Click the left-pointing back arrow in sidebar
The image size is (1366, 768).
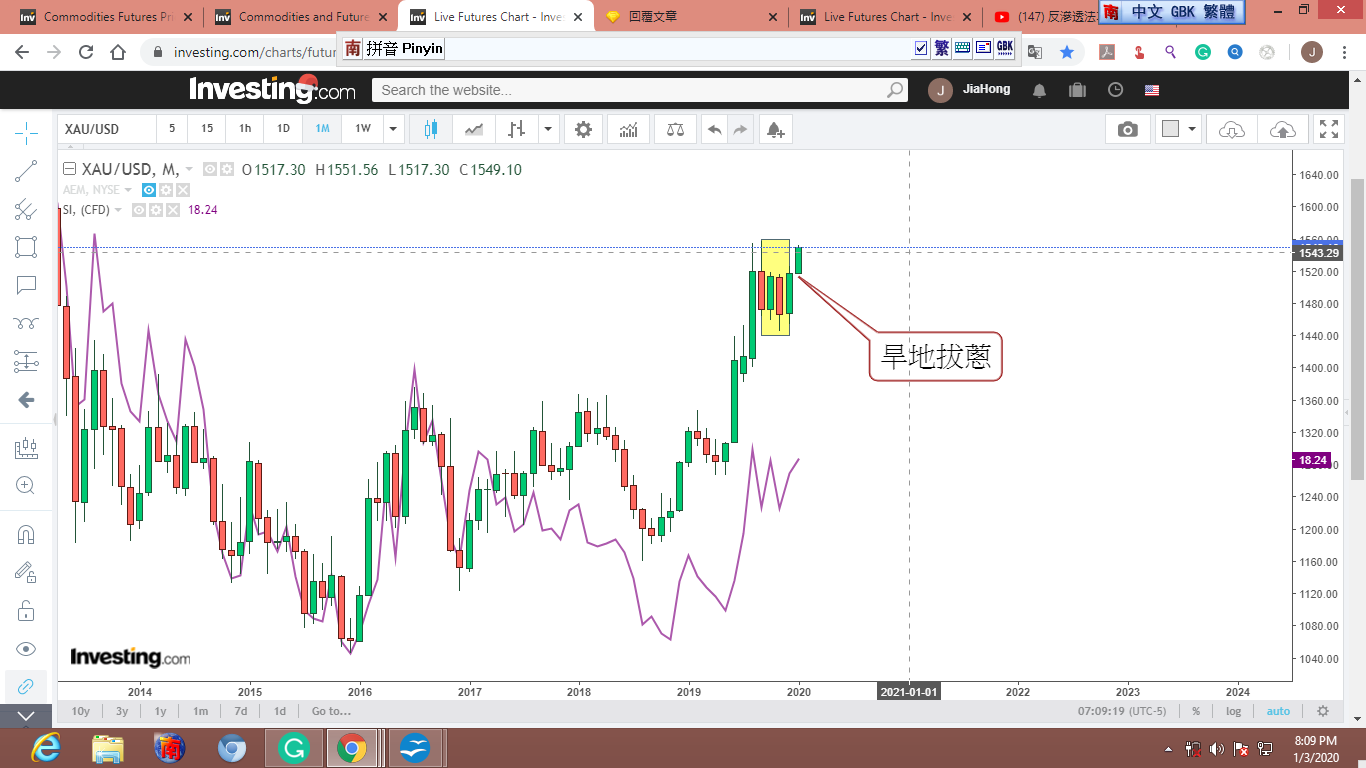tap(26, 400)
